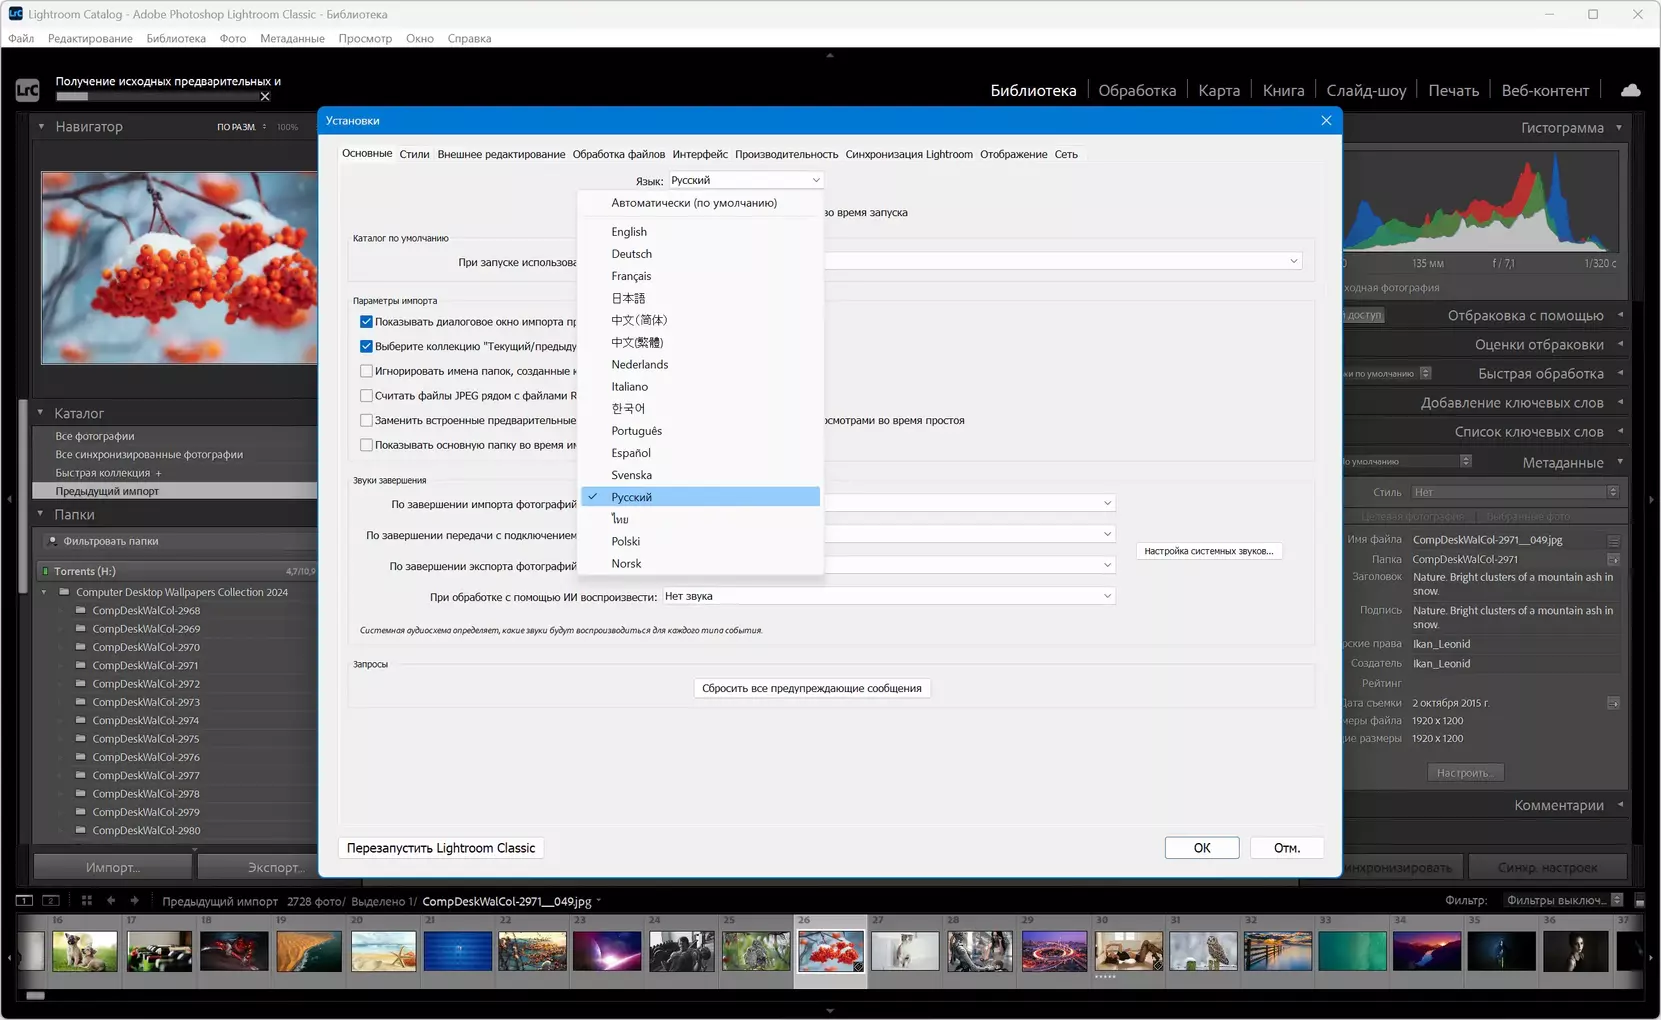Choose English in the language list
This screenshot has height=1020, width=1661.
click(x=629, y=232)
